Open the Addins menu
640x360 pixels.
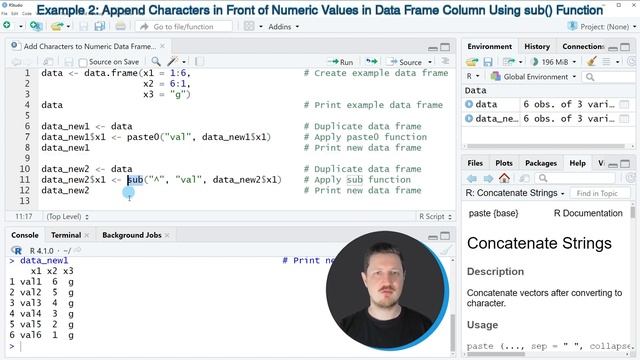pos(284,27)
